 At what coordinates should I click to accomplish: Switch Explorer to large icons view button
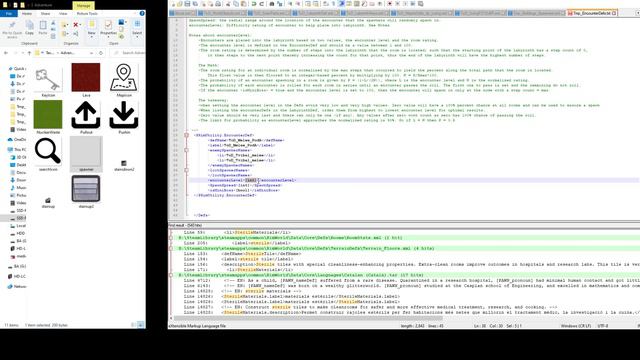pos(140,325)
